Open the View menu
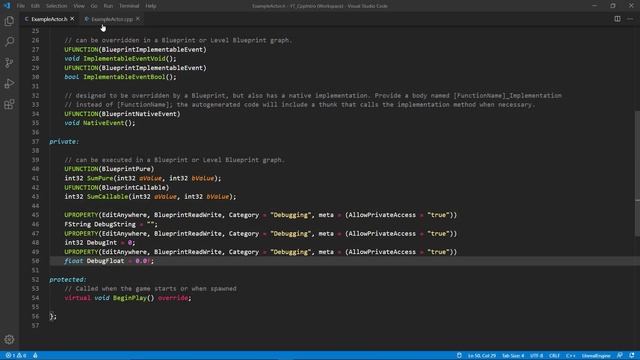Screen dimensions: 640x360 [79, 6]
